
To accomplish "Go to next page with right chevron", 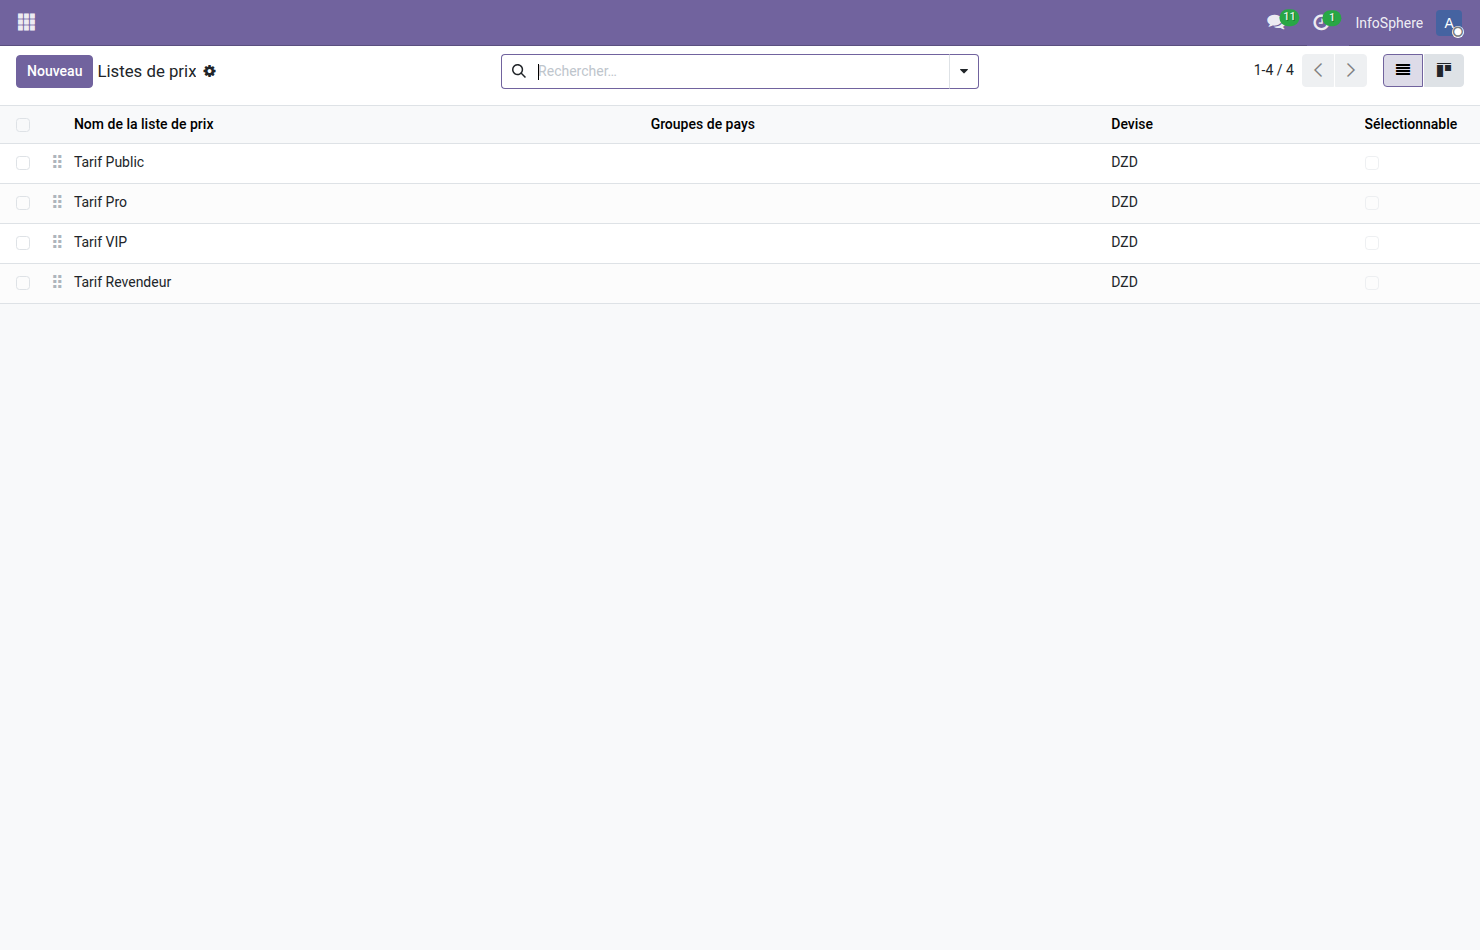I will [x=1350, y=70].
